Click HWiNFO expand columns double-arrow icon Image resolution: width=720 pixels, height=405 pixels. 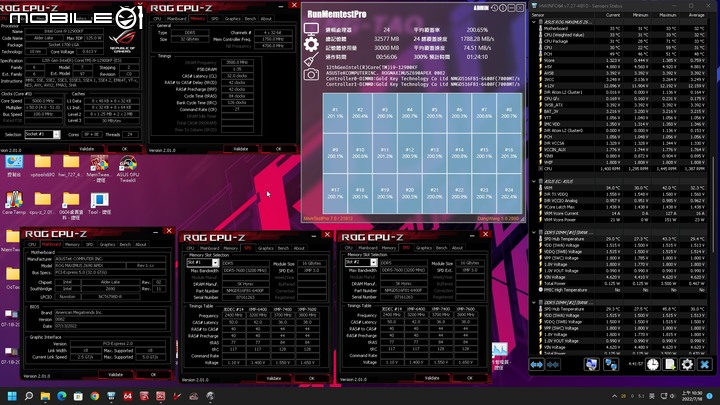click(x=537, y=365)
